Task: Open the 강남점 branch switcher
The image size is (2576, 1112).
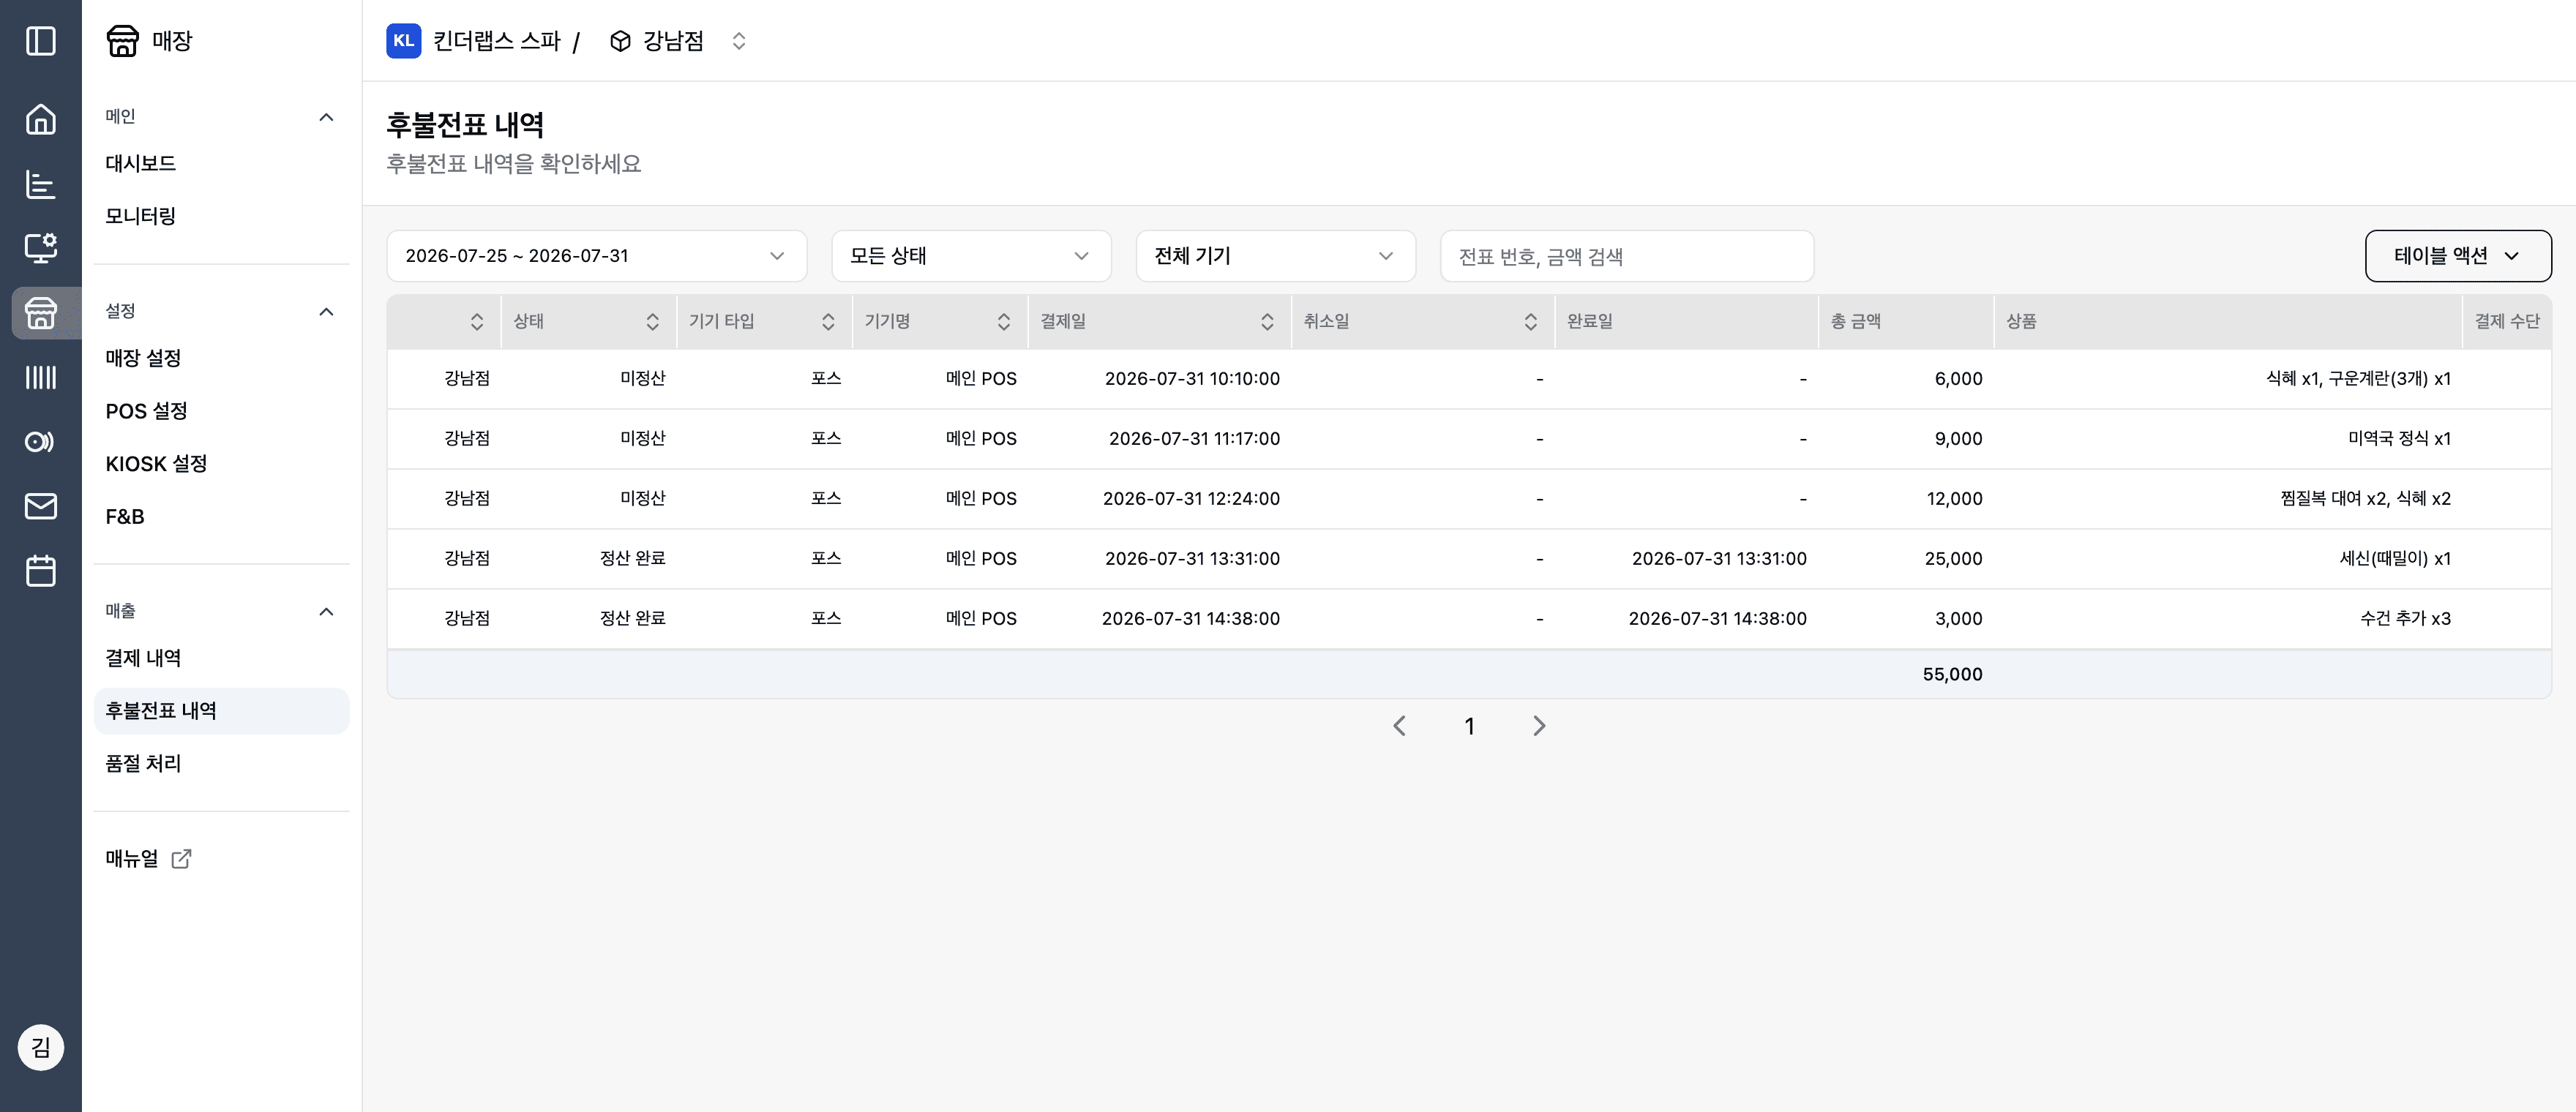Action: click(739, 41)
